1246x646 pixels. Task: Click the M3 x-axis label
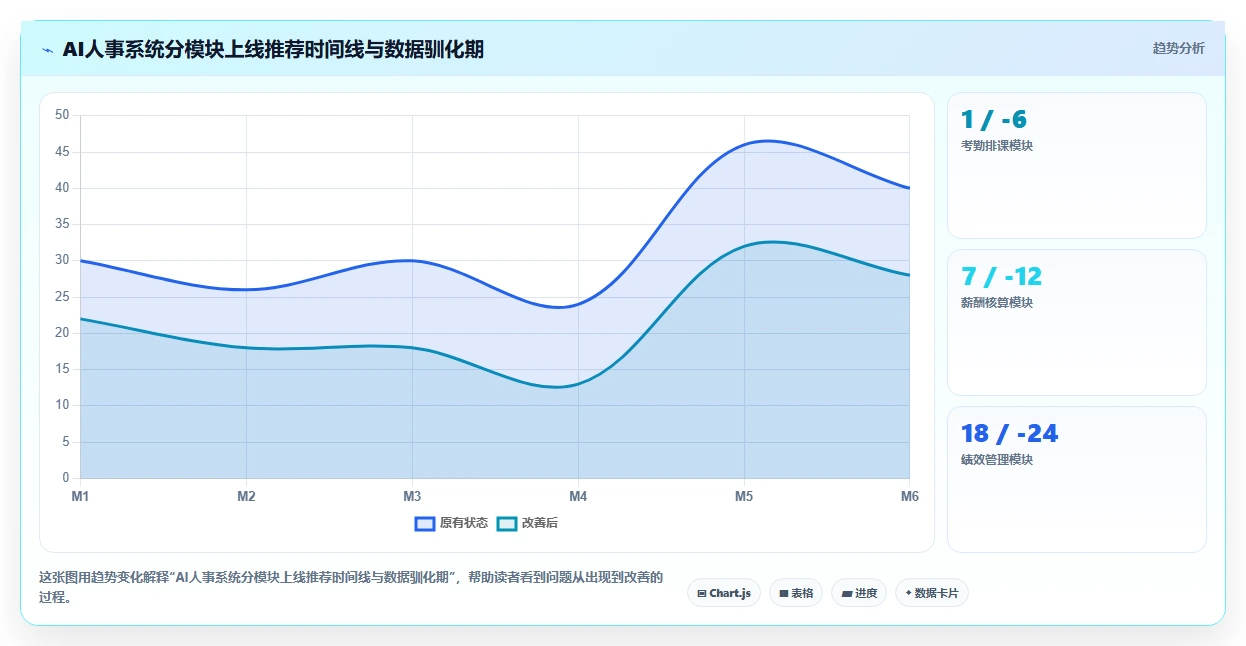tap(412, 496)
